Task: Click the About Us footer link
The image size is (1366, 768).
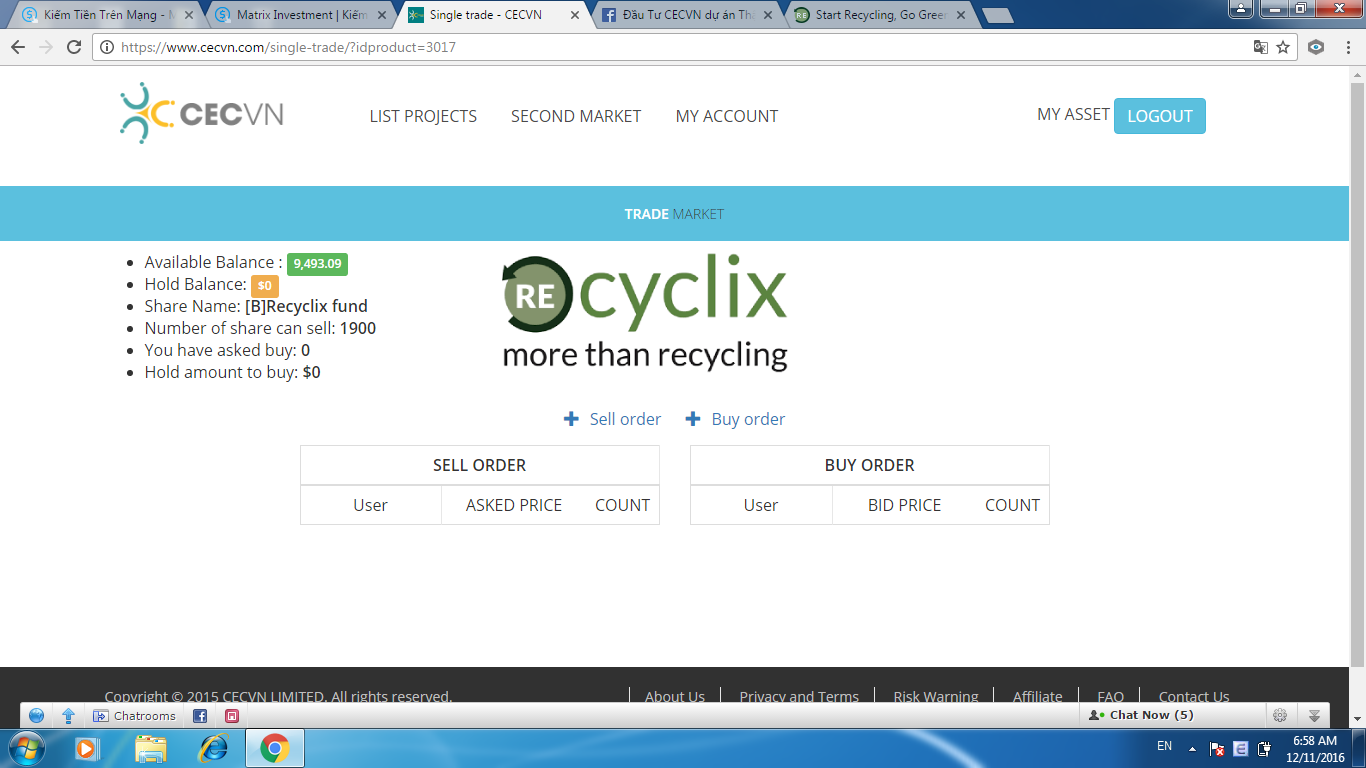Action: pos(674,696)
